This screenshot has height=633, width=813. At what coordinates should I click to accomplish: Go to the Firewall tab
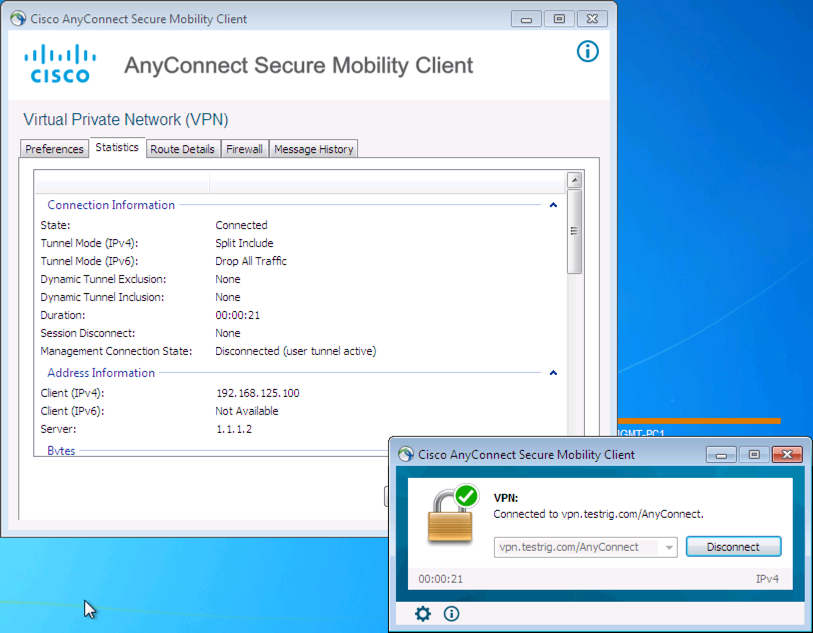(x=244, y=149)
